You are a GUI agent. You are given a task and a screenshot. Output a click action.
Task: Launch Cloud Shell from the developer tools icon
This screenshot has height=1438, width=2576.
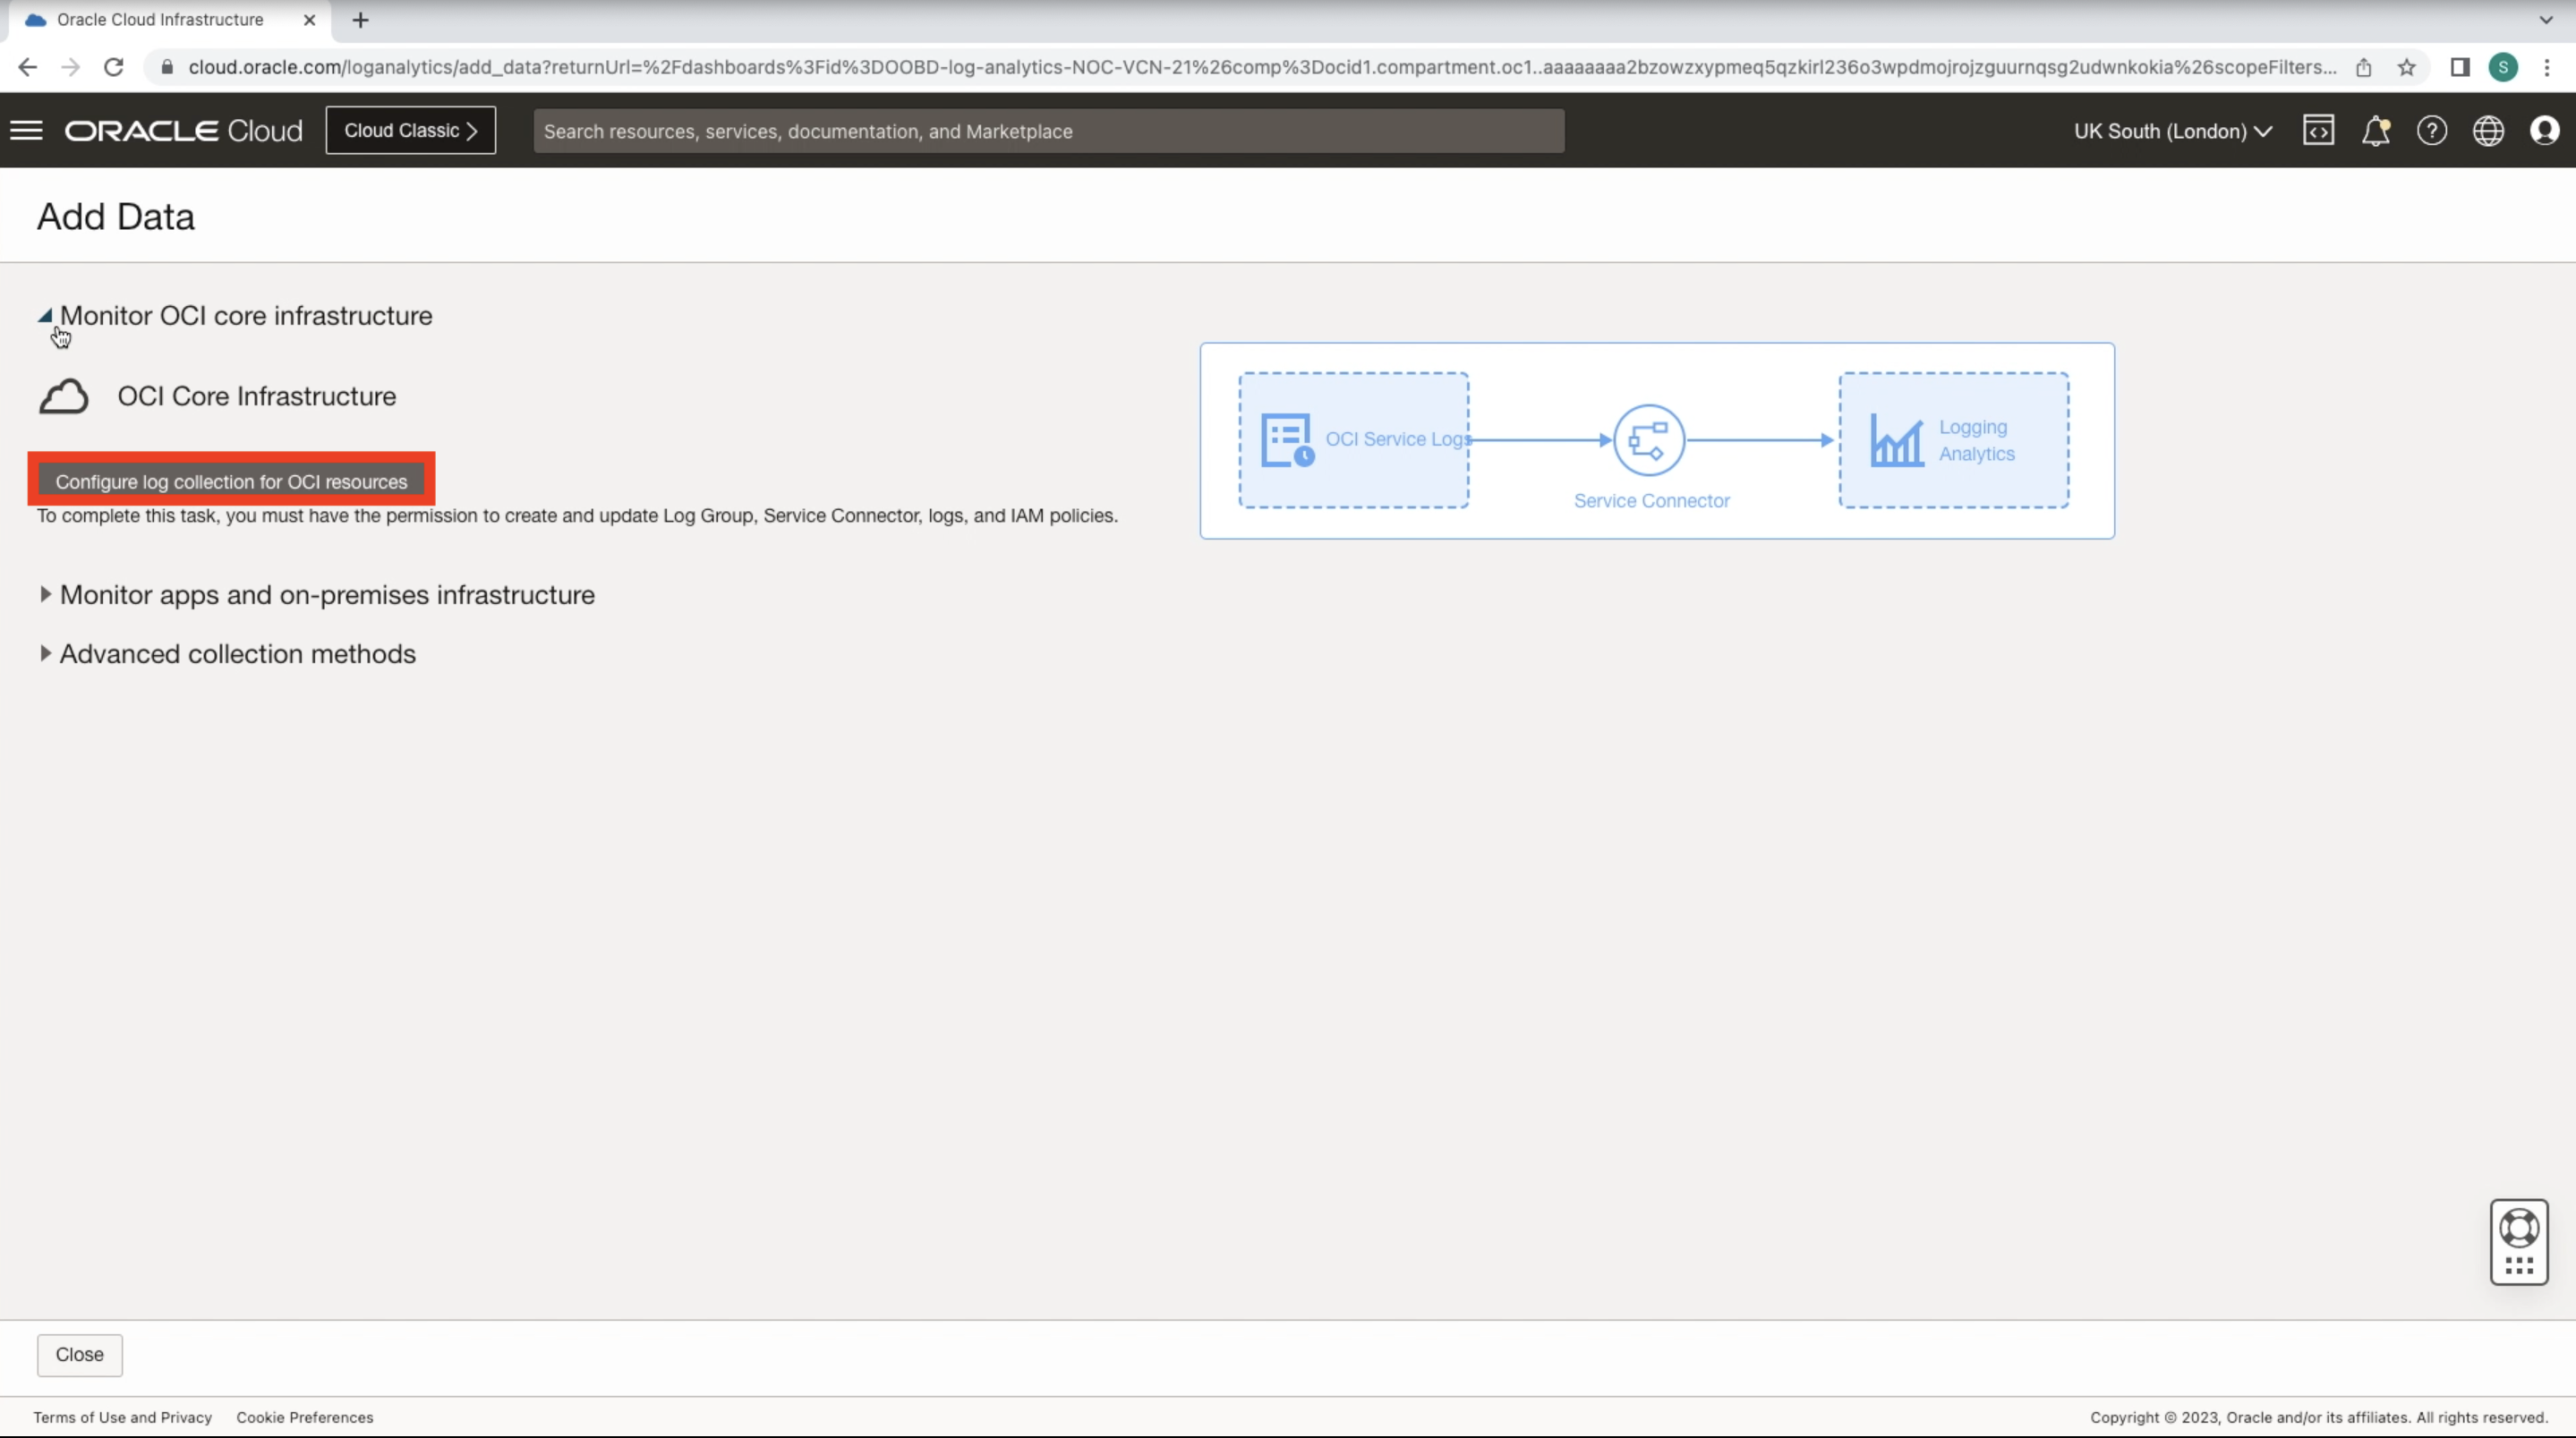click(2319, 130)
